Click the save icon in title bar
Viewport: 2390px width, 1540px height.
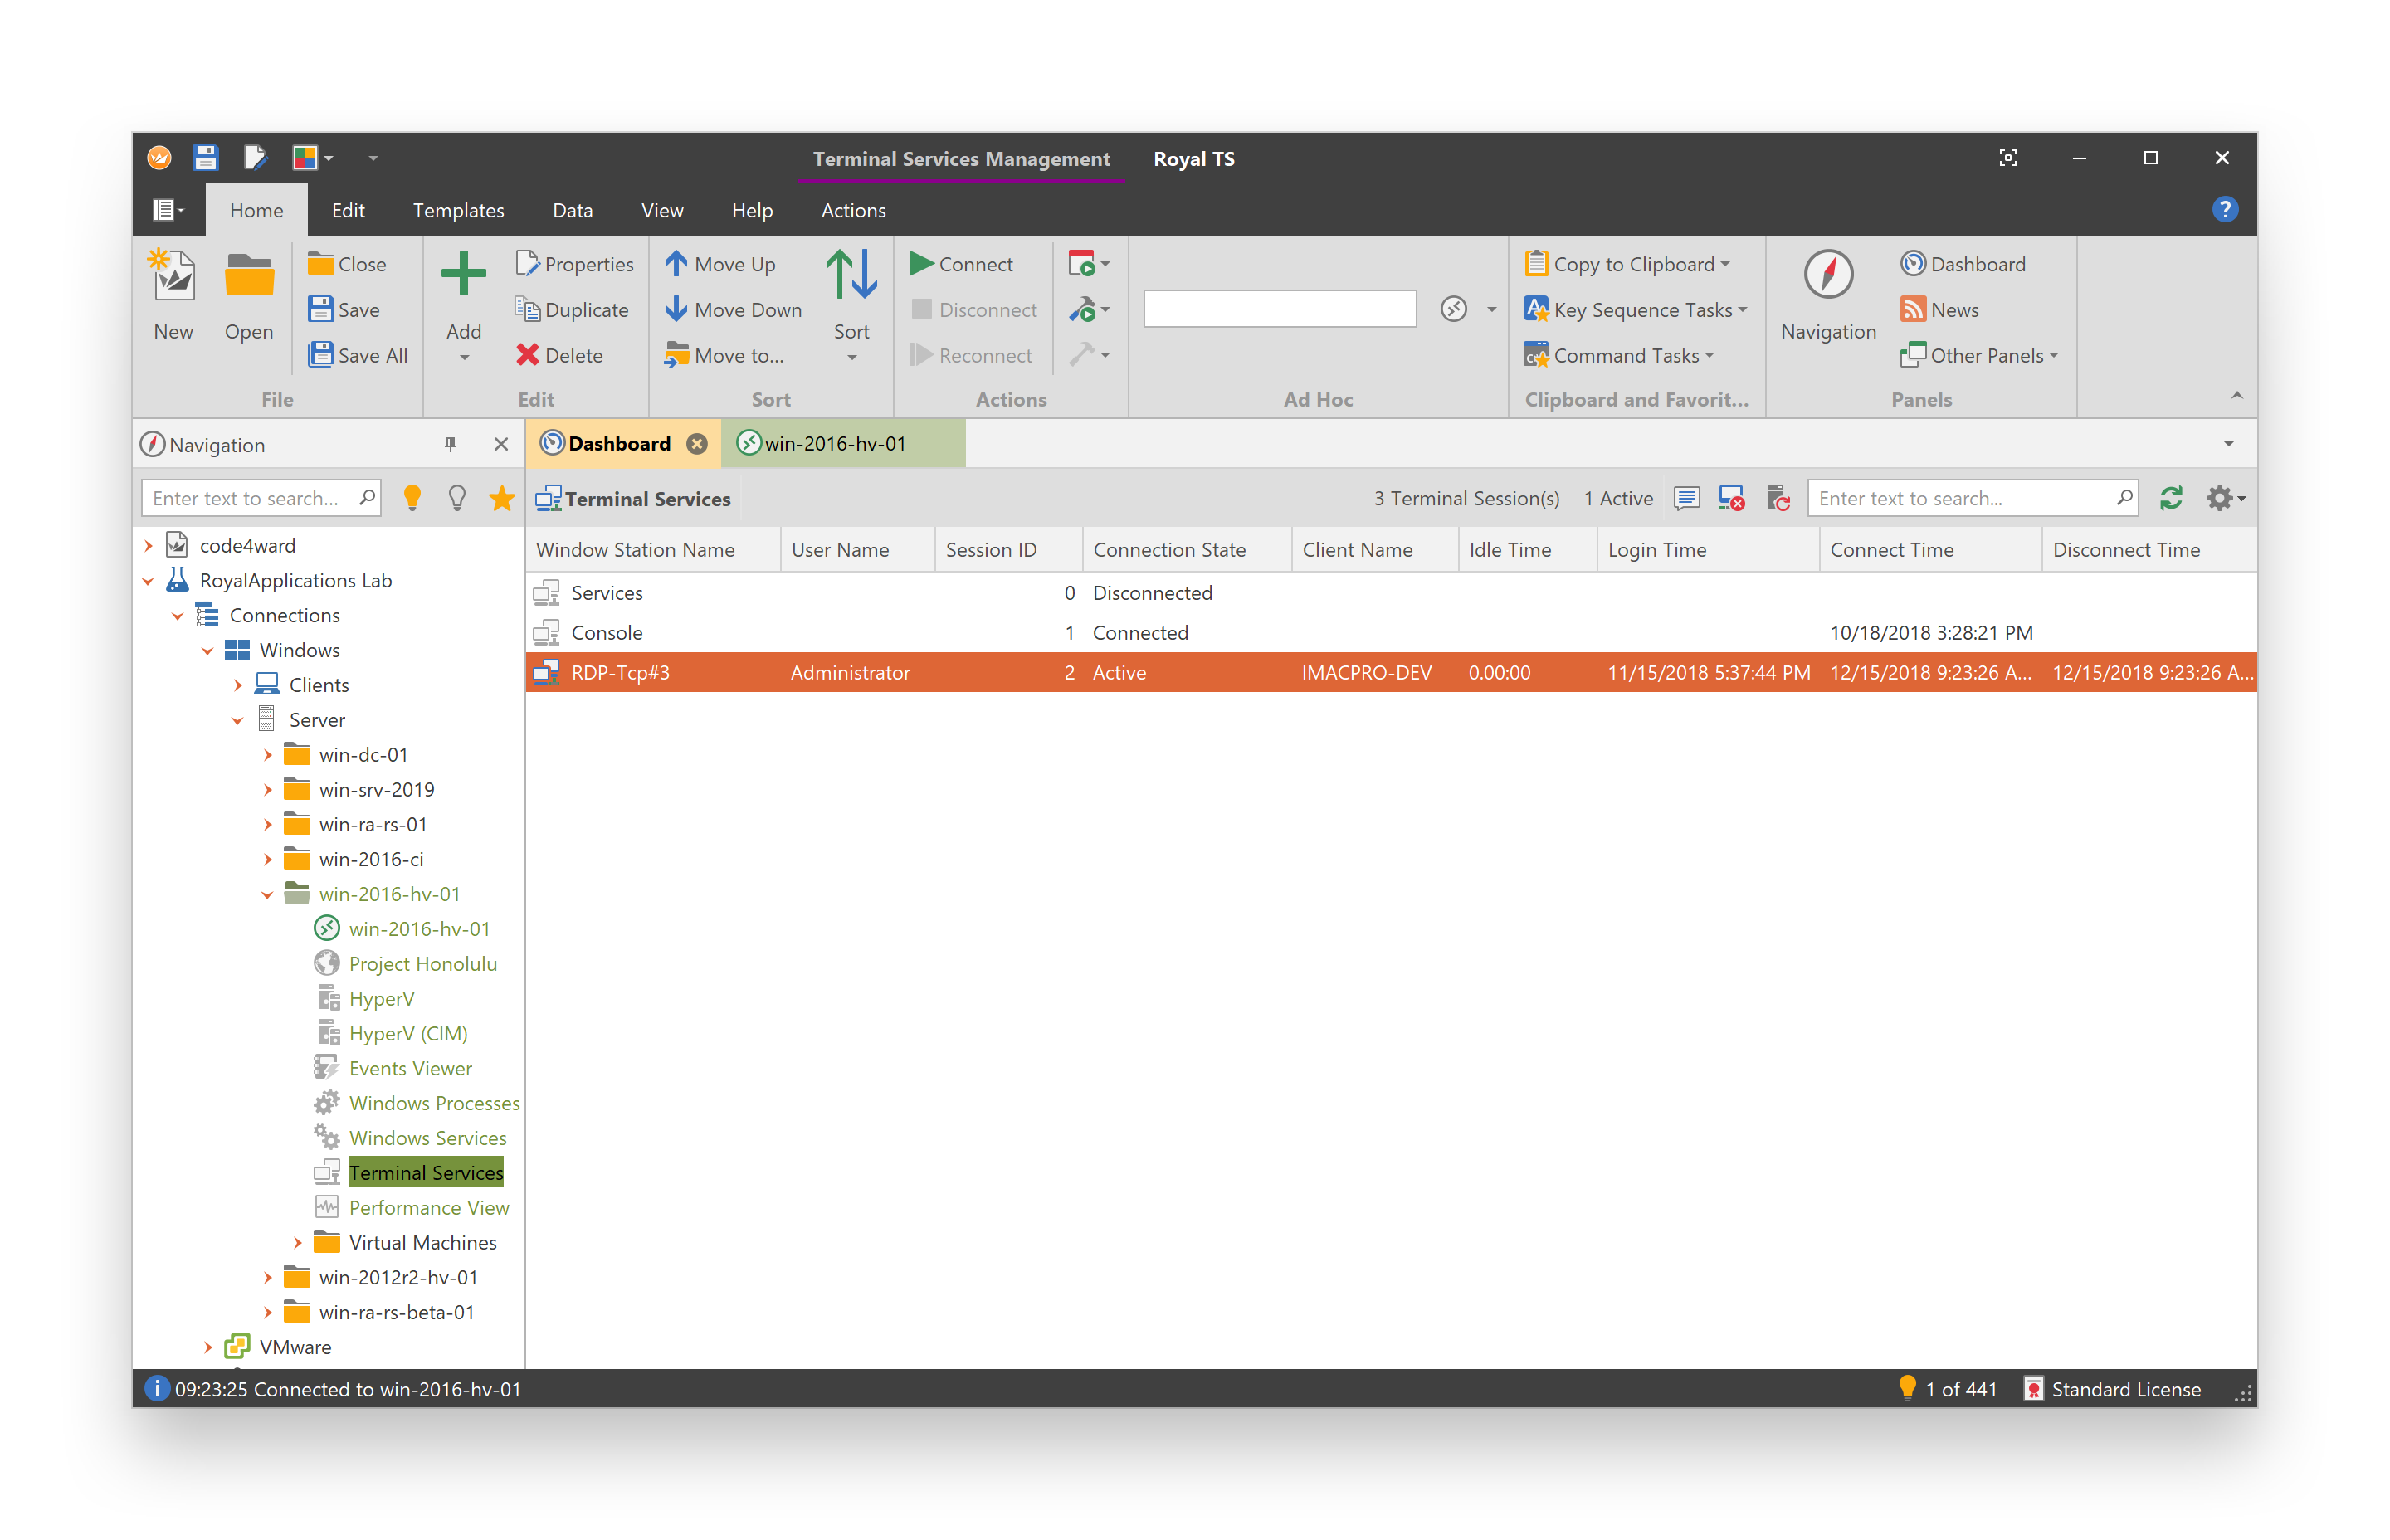click(206, 158)
